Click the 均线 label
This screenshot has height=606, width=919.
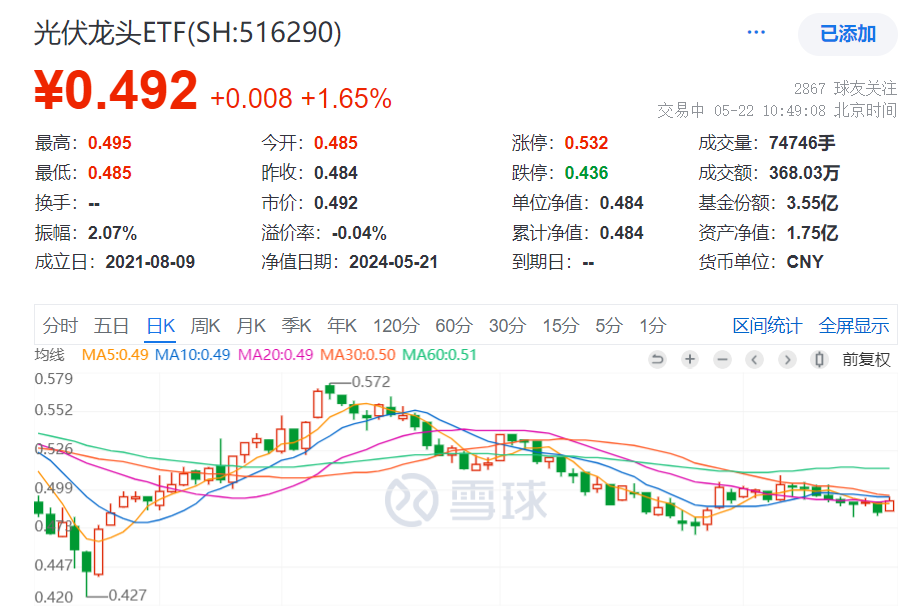click(x=50, y=355)
